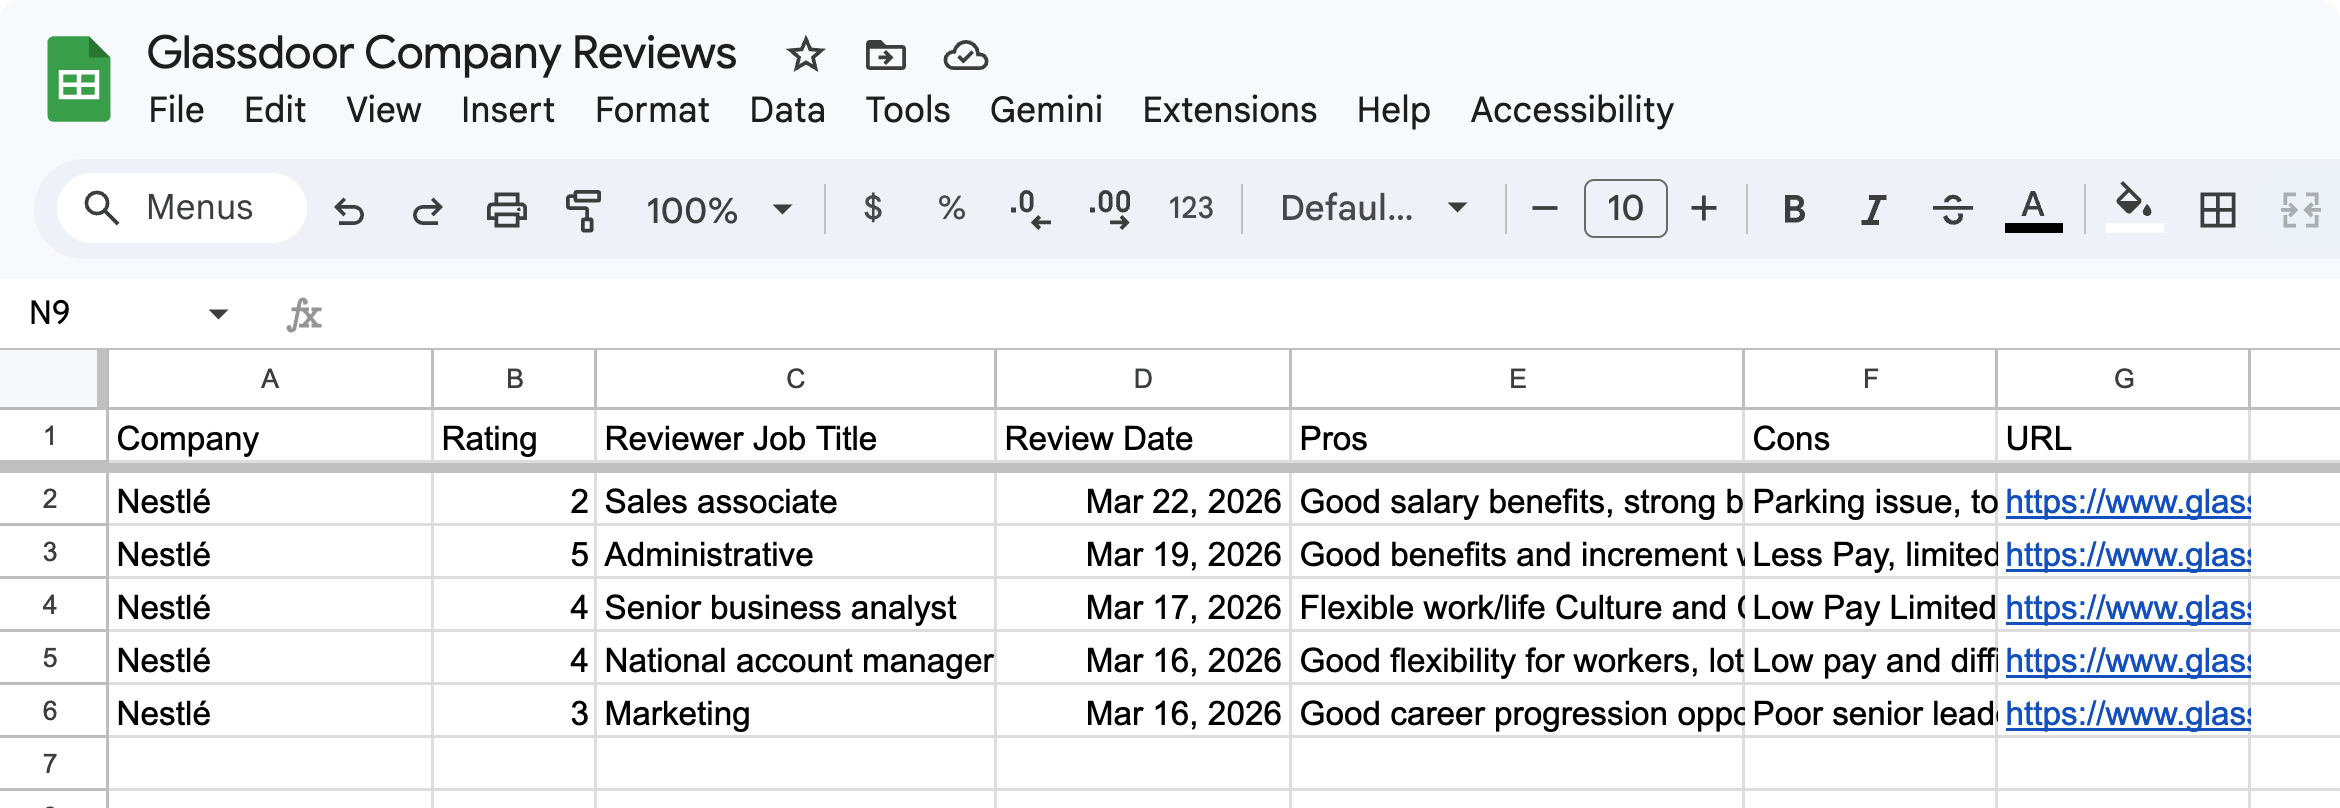The width and height of the screenshot is (2340, 808).
Task: Click the redo arrow icon
Action: [x=427, y=210]
